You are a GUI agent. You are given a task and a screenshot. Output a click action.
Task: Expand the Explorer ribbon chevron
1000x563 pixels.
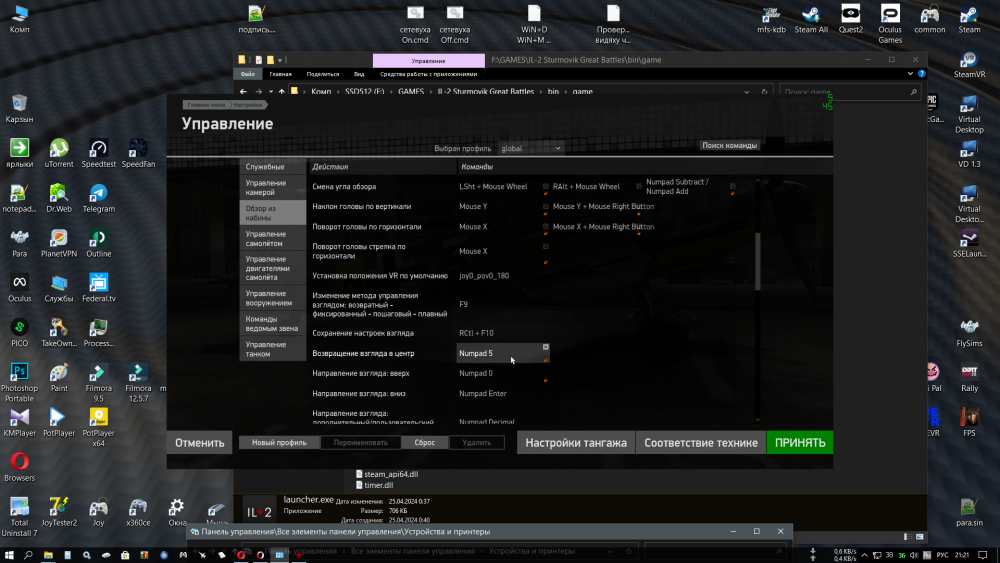click(909, 74)
